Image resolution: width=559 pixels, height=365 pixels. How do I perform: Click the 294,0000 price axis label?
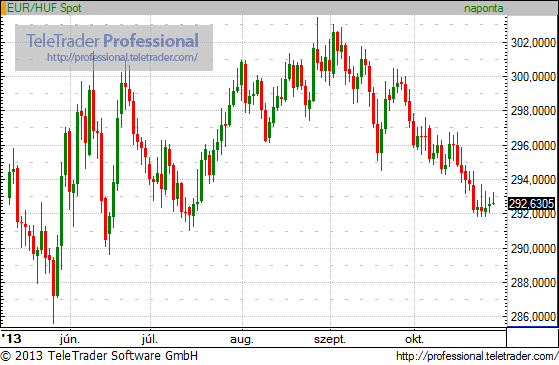pyautogui.click(x=533, y=180)
